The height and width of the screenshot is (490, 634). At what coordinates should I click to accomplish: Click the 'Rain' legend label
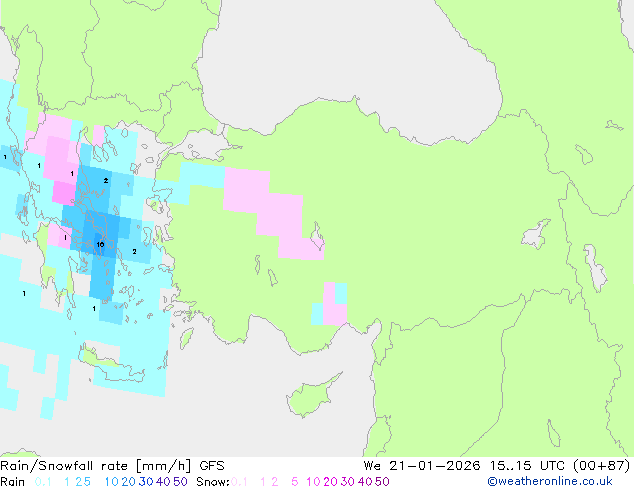coord(13,482)
